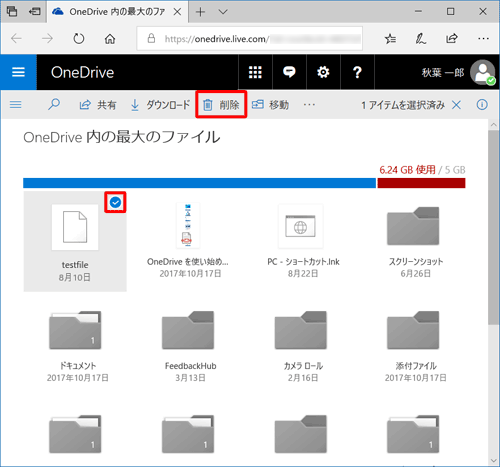Go to the browser home page icon
The width and height of the screenshot is (500, 467).
(110, 39)
